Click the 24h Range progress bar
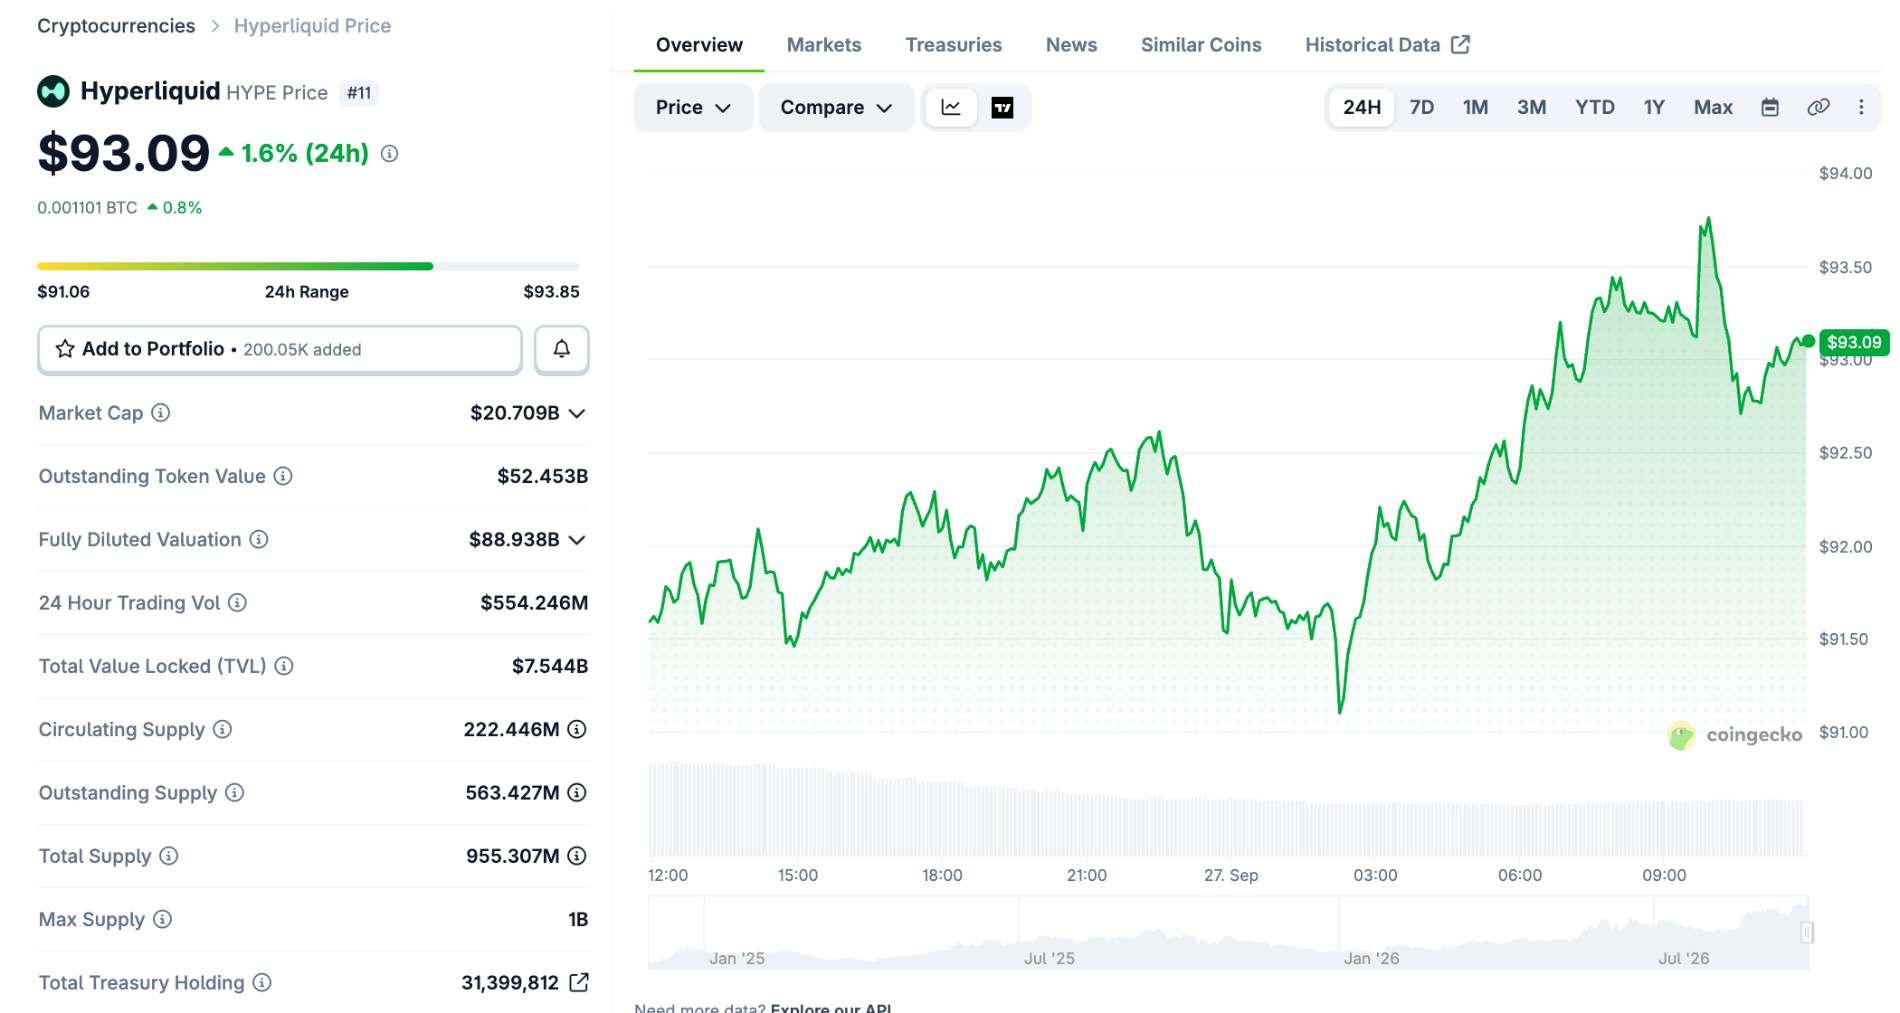The height and width of the screenshot is (1013, 1900). tap(308, 266)
